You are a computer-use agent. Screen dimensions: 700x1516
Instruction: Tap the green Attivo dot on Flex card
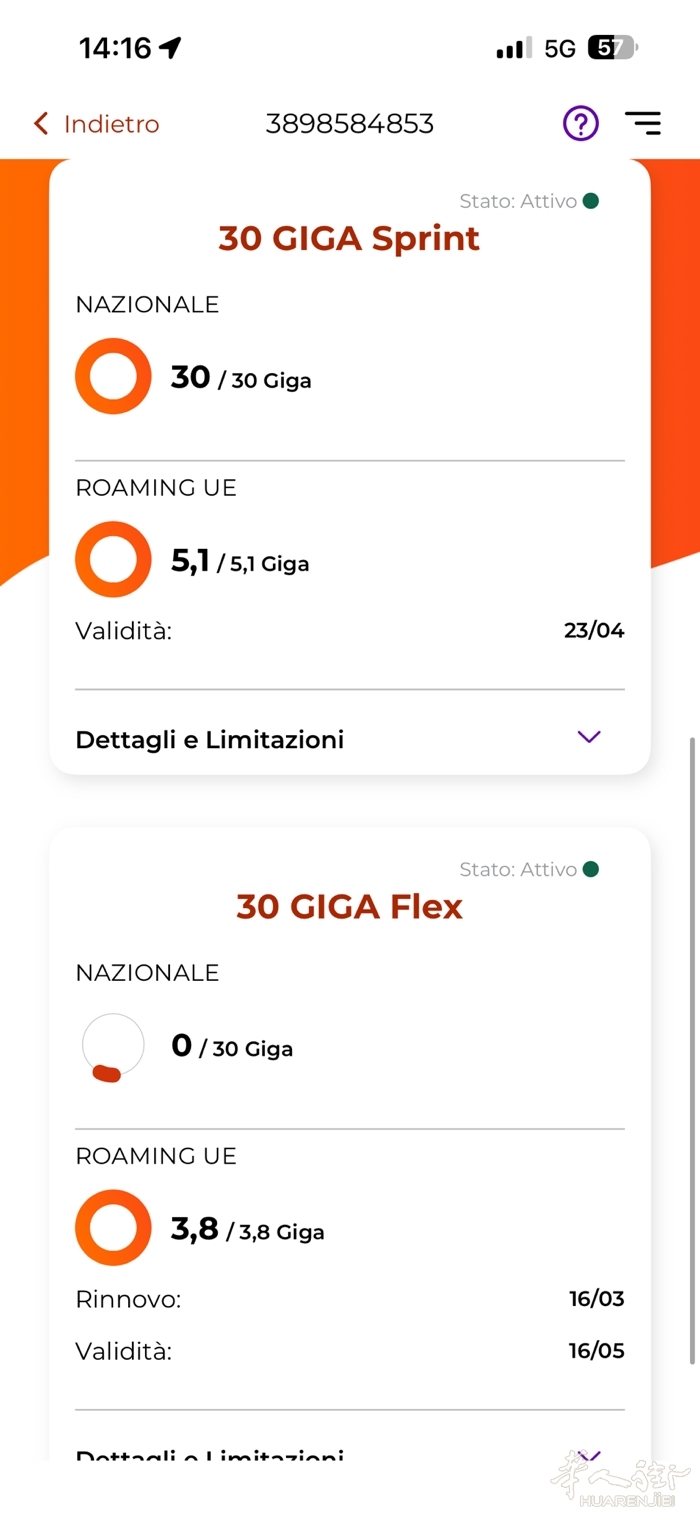pos(591,869)
